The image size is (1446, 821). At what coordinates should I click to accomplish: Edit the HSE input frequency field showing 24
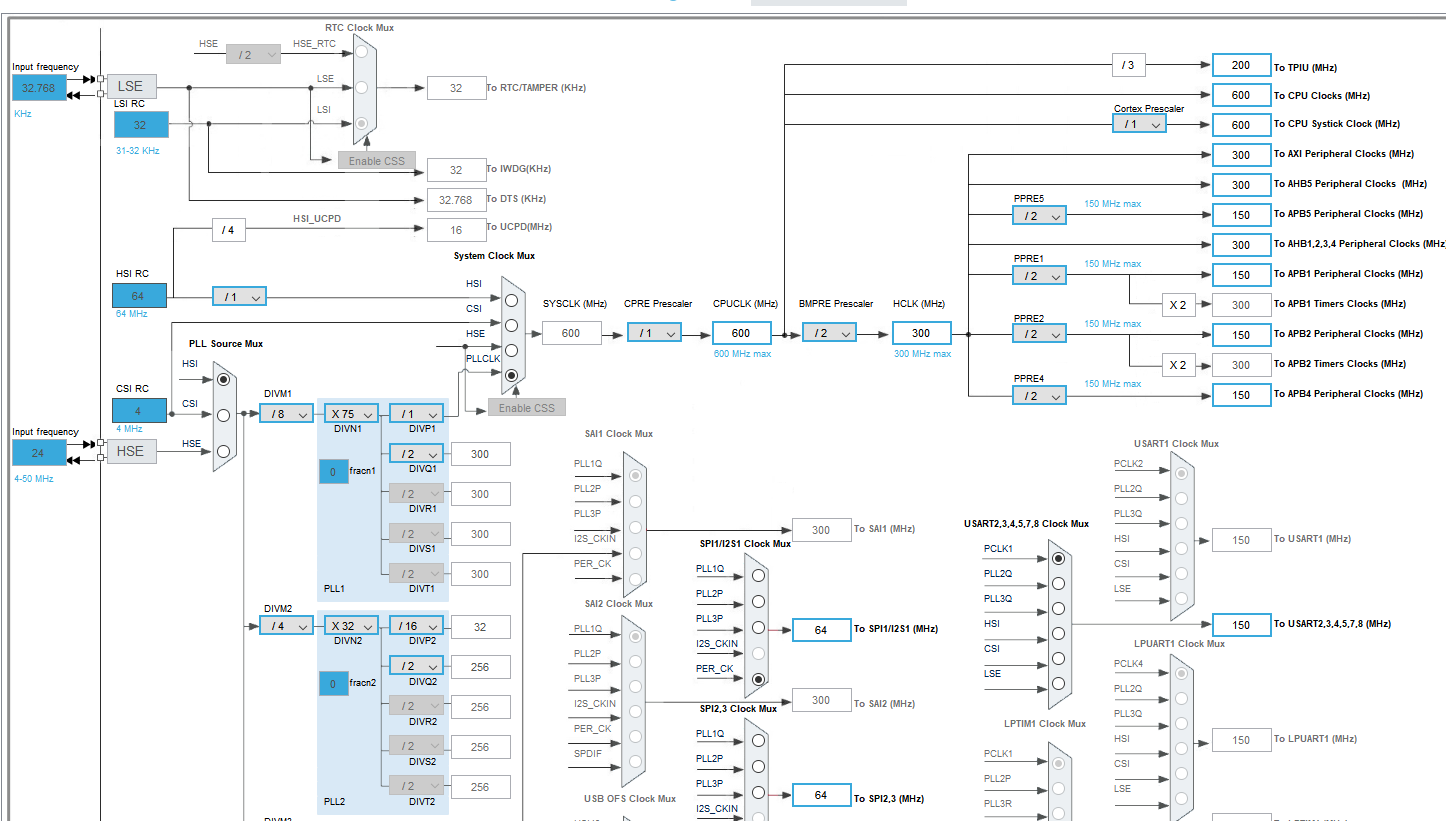click(x=38, y=452)
